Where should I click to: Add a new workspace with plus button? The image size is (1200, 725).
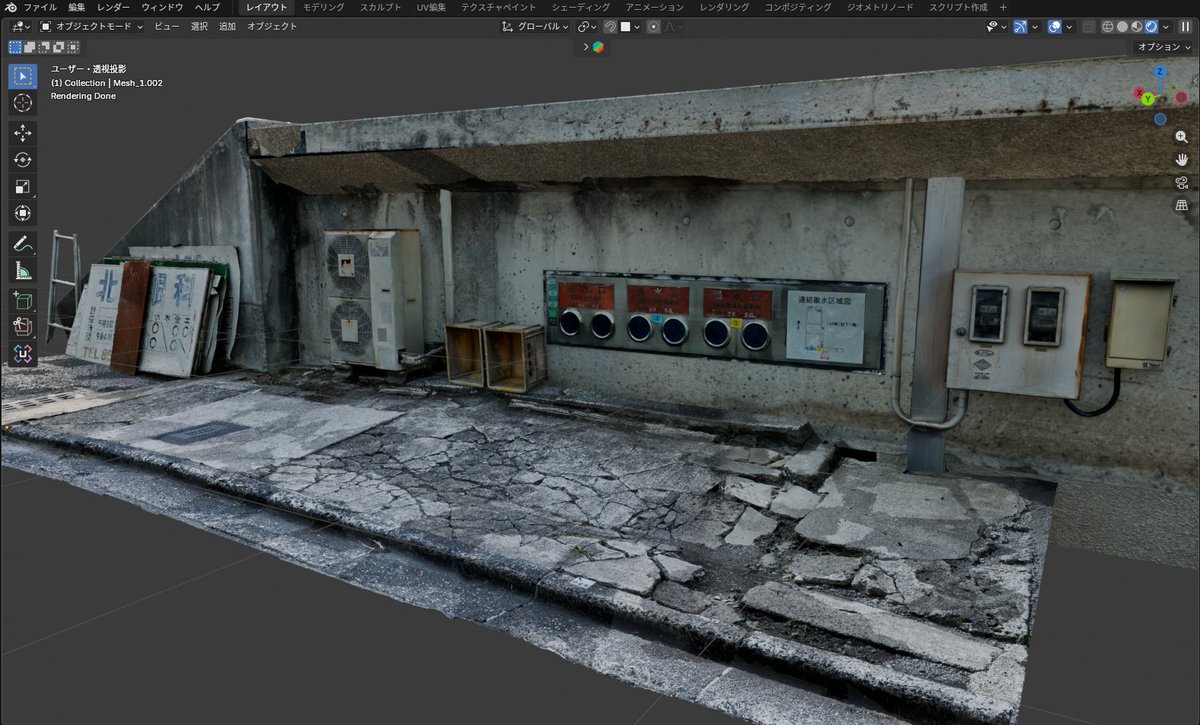coord(1004,7)
